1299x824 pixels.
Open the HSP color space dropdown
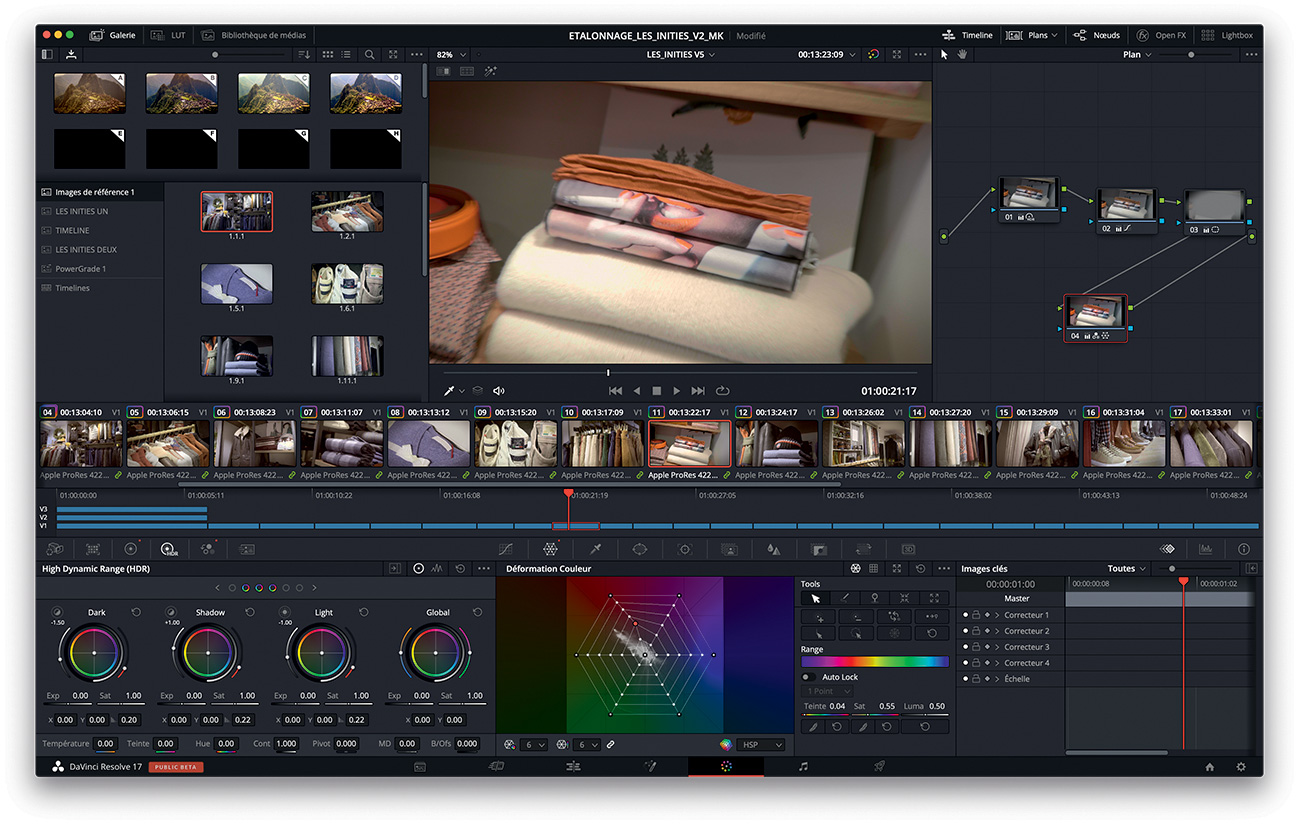coord(761,745)
